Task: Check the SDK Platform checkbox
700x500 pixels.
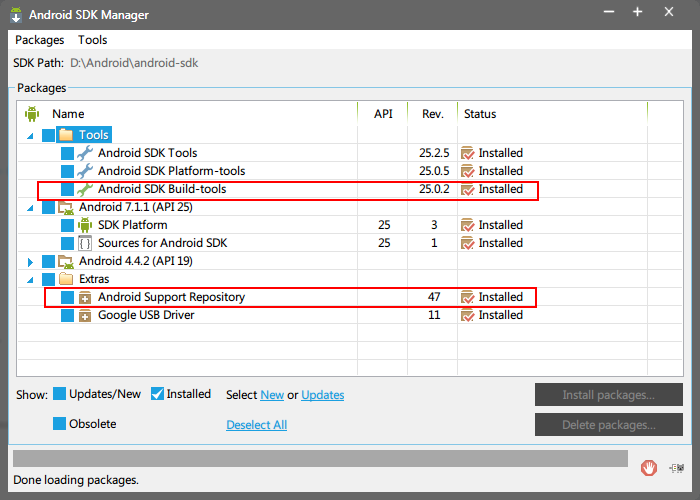Action: [67, 225]
